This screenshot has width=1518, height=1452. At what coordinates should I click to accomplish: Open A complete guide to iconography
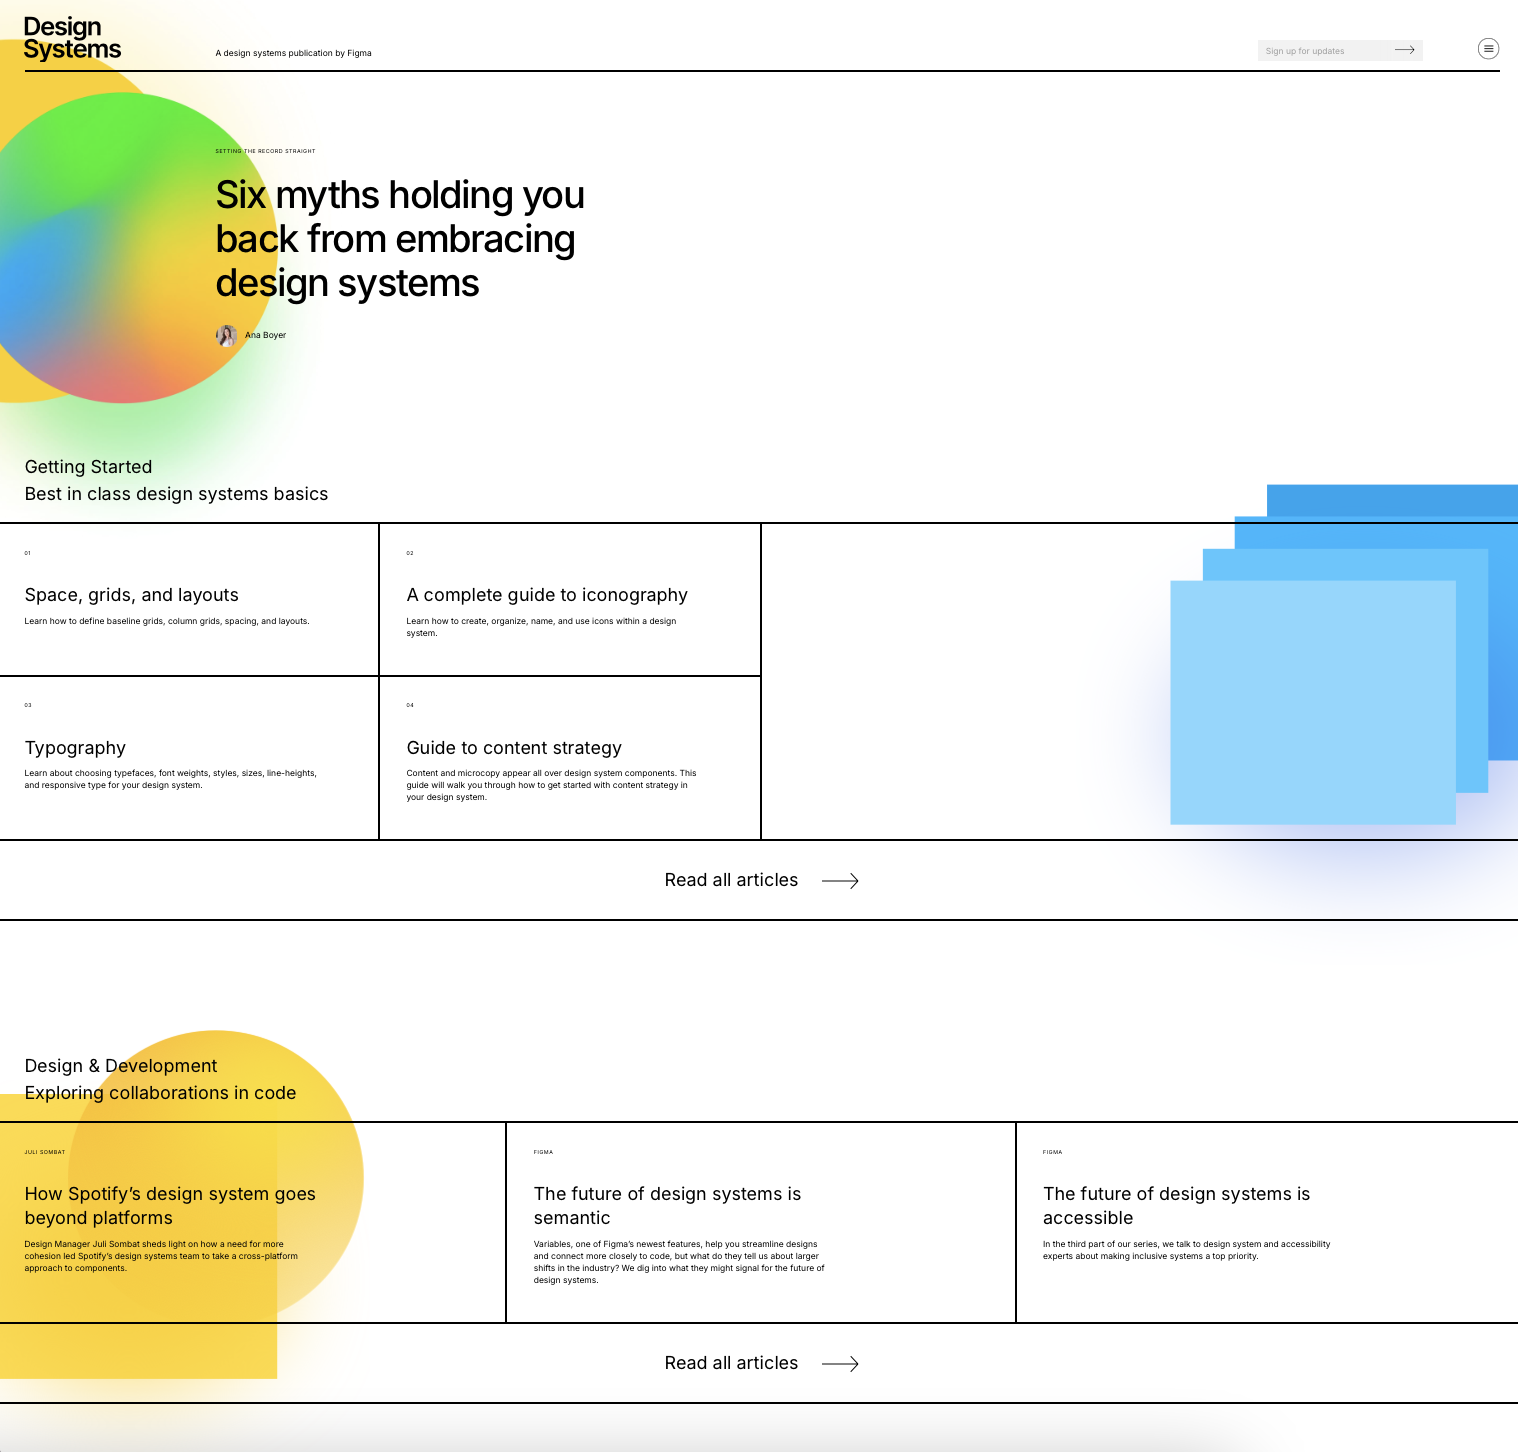coord(547,595)
